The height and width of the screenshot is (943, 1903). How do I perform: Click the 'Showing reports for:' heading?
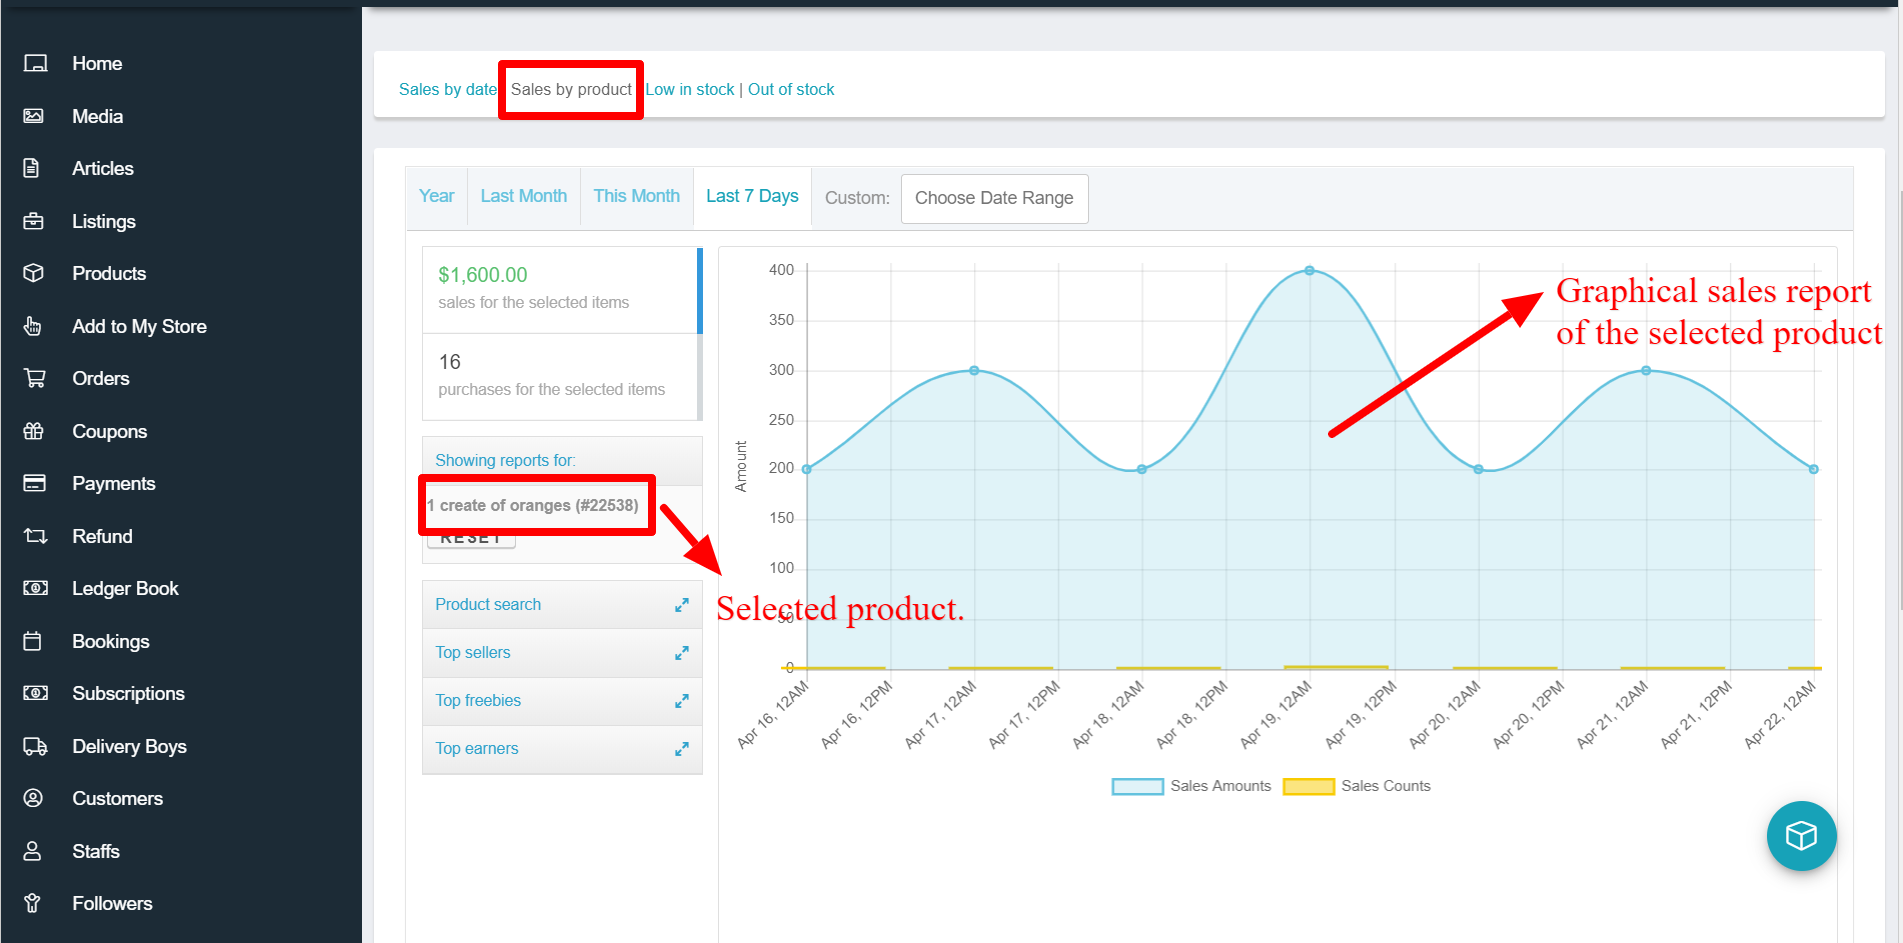505,460
